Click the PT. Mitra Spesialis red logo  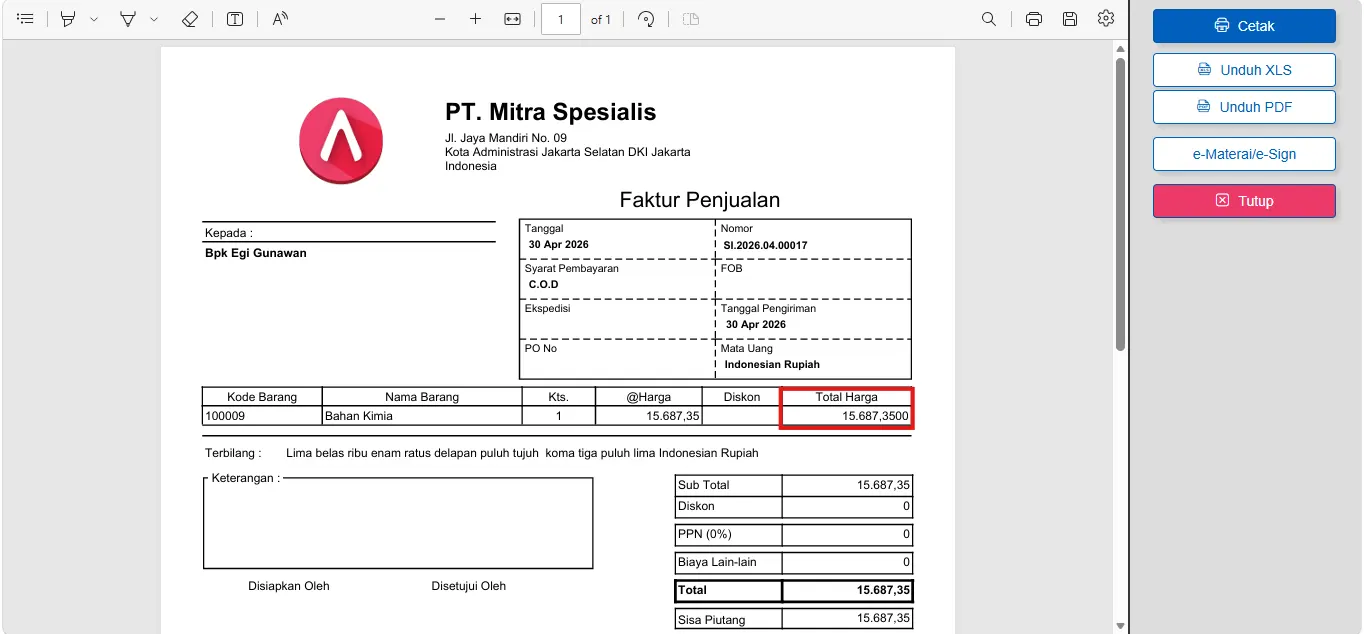pyautogui.click(x=341, y=140)
